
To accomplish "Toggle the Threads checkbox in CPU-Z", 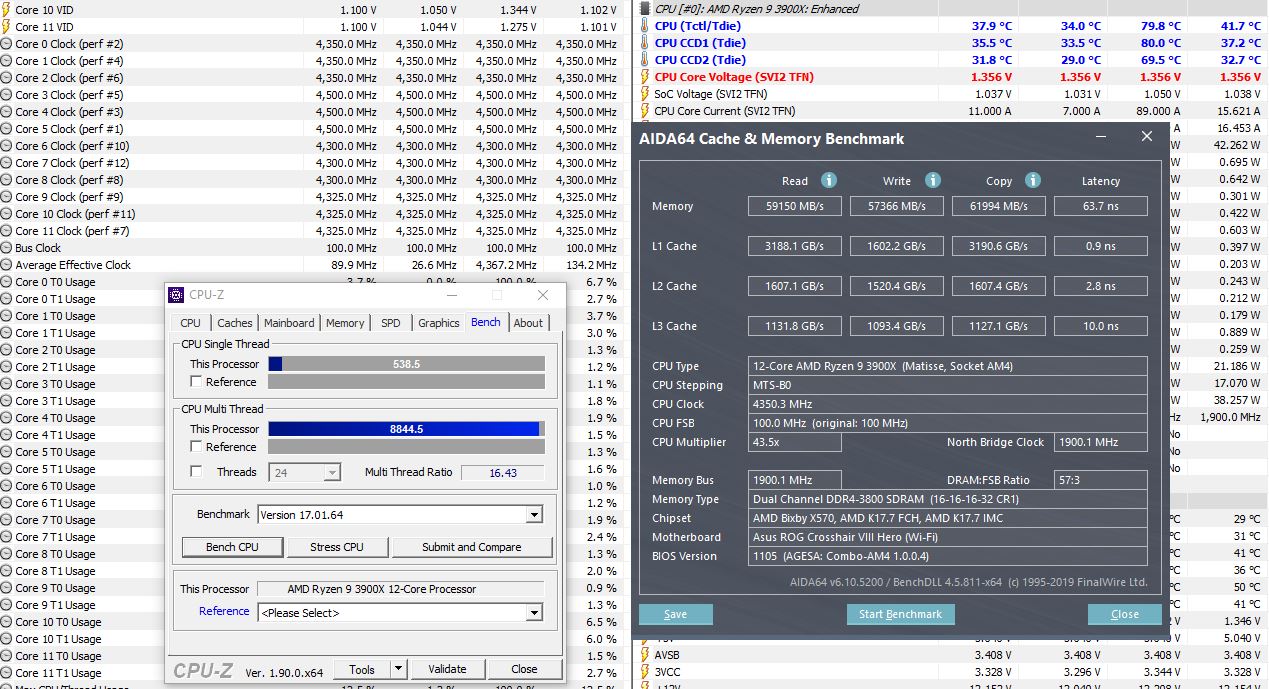I will click(x=196, y=472).
